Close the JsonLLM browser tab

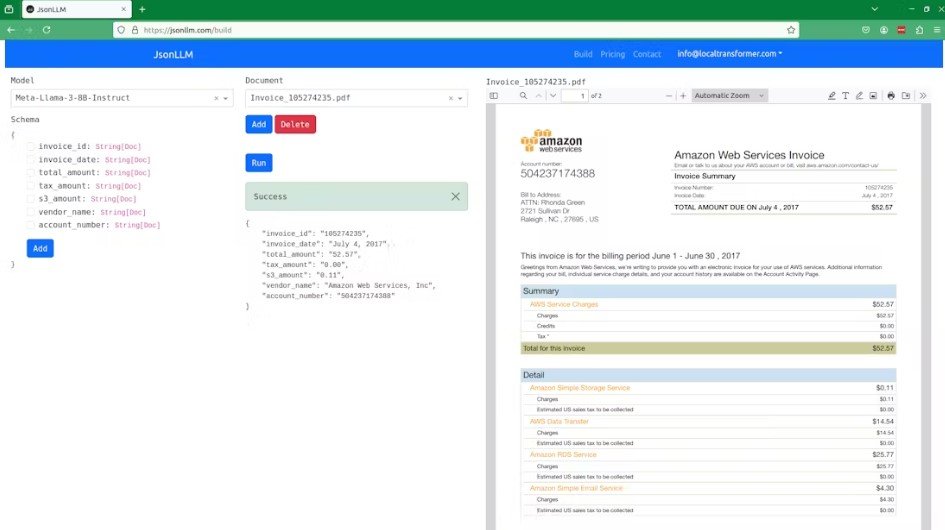click(124, 9)
